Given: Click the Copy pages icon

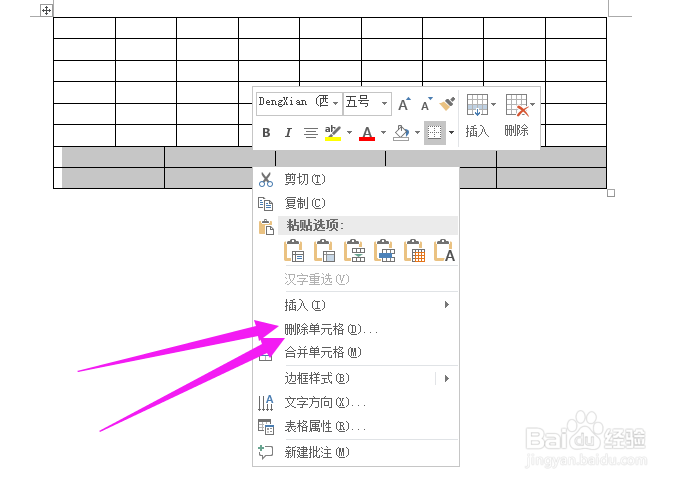Looking at the screenshot, I should click(266, 204).
